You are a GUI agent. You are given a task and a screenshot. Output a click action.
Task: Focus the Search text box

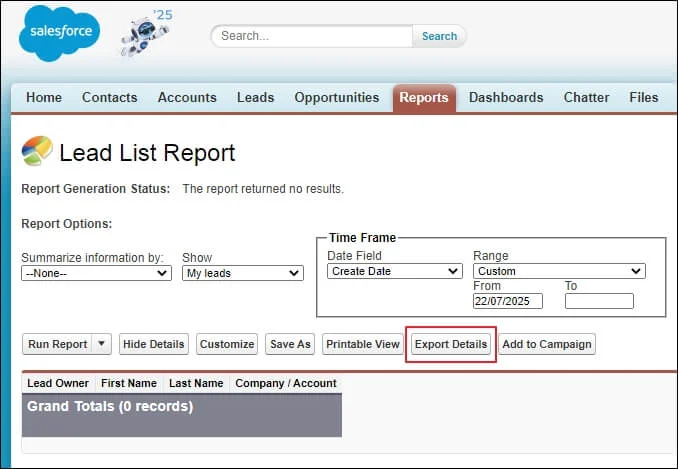(x=312, y=36)
